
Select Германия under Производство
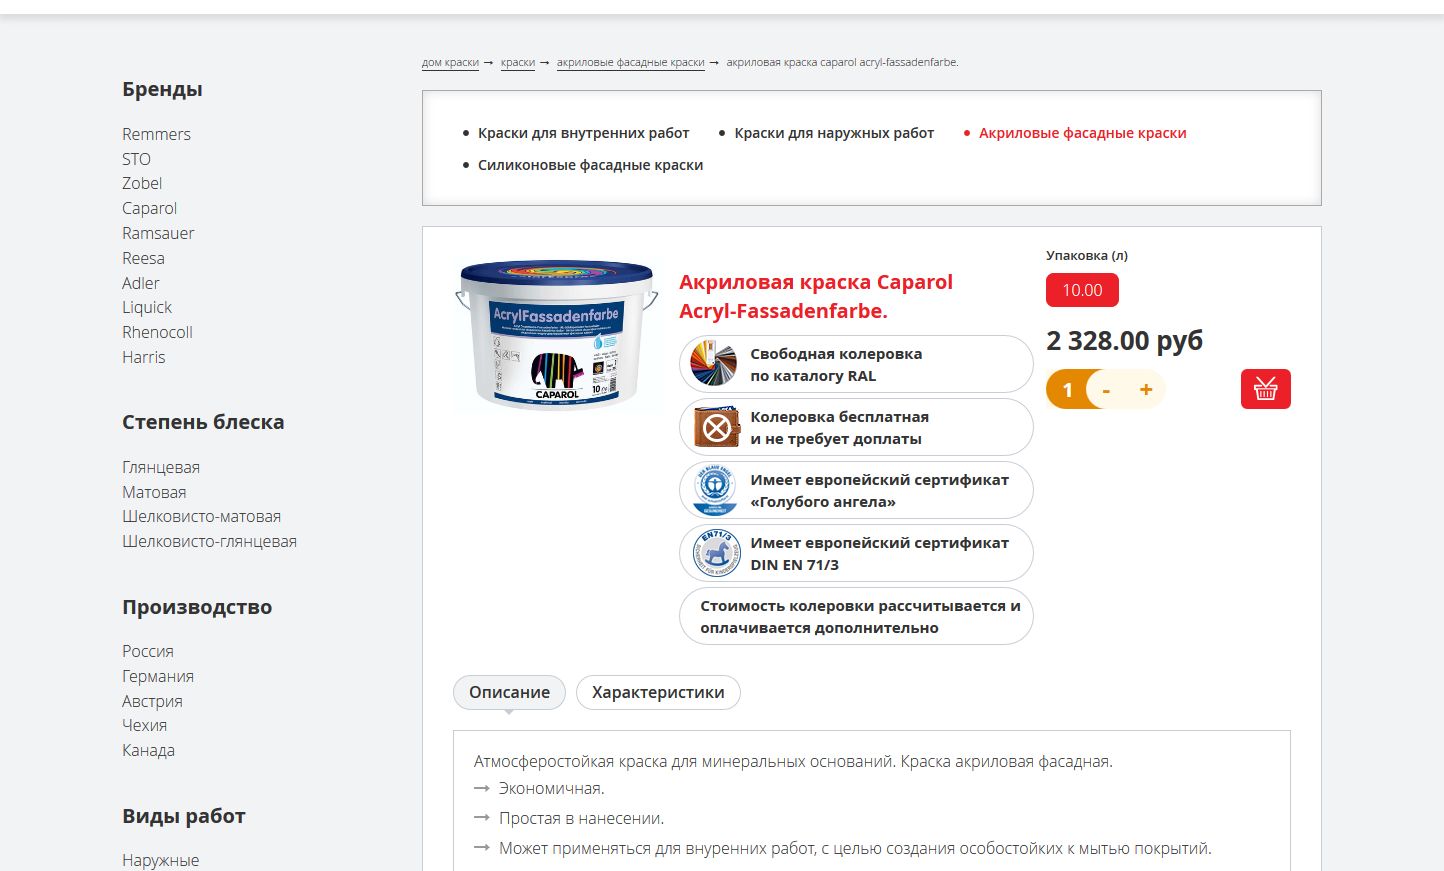point(158,676)
